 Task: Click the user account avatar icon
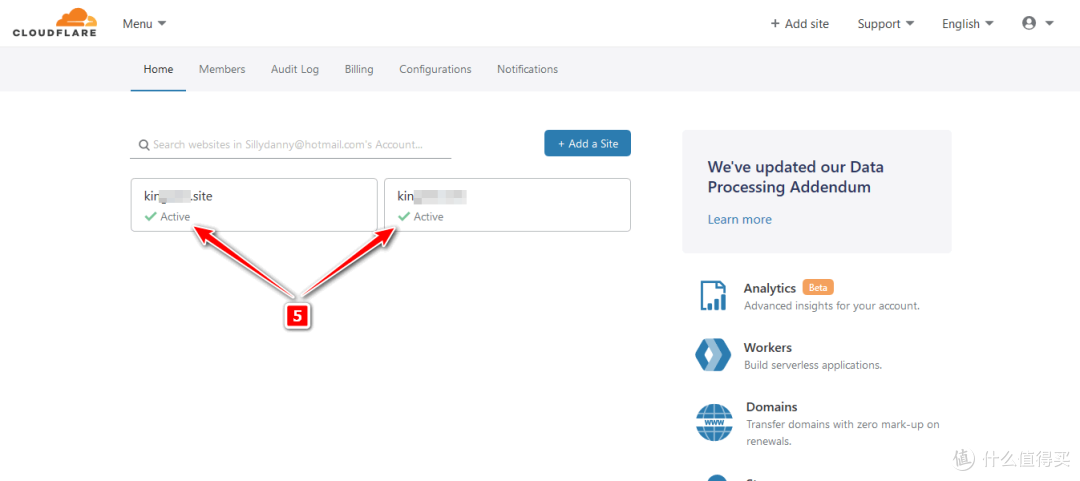pos(1029,23)
